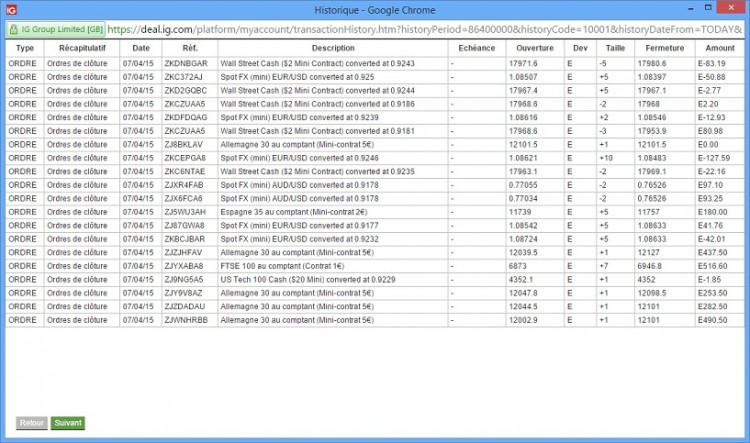The height and width of the screenshot is (443, 750).
Task: Click the Fermeture column header
Action: [x=664, y=48]
